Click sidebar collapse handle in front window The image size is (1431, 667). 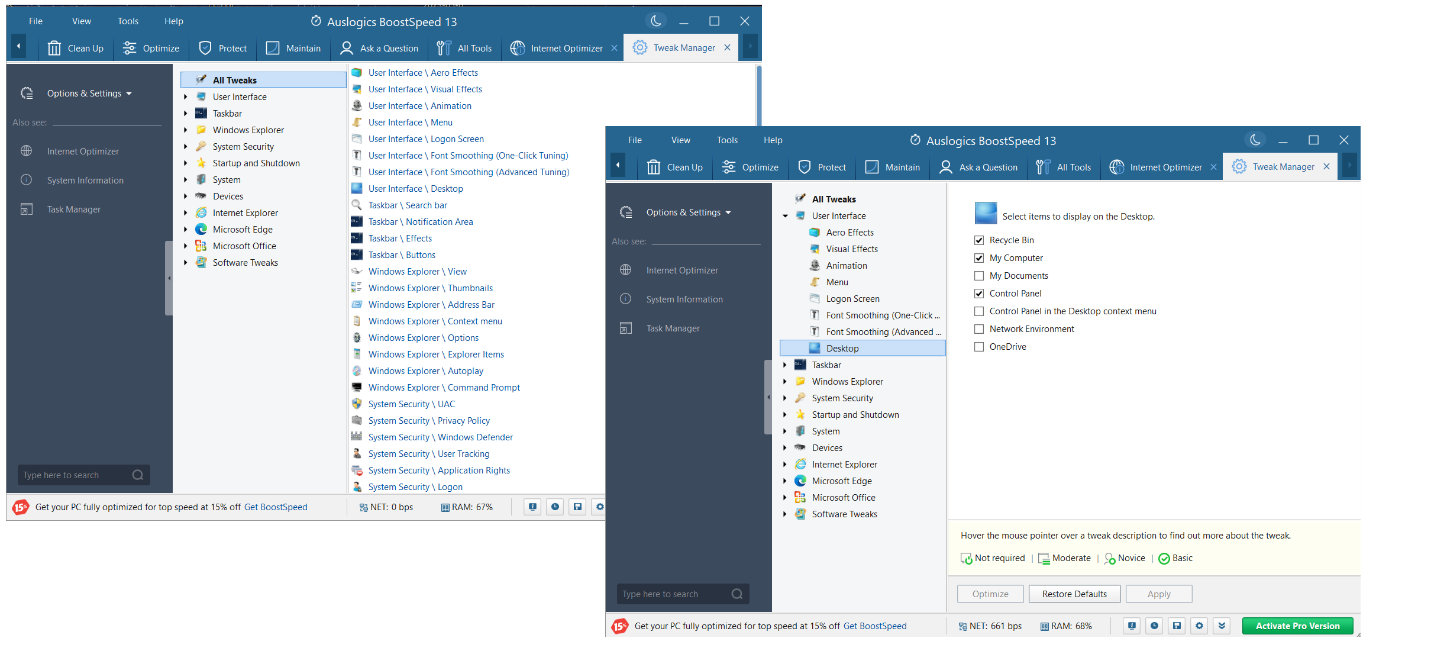(768, 397)
